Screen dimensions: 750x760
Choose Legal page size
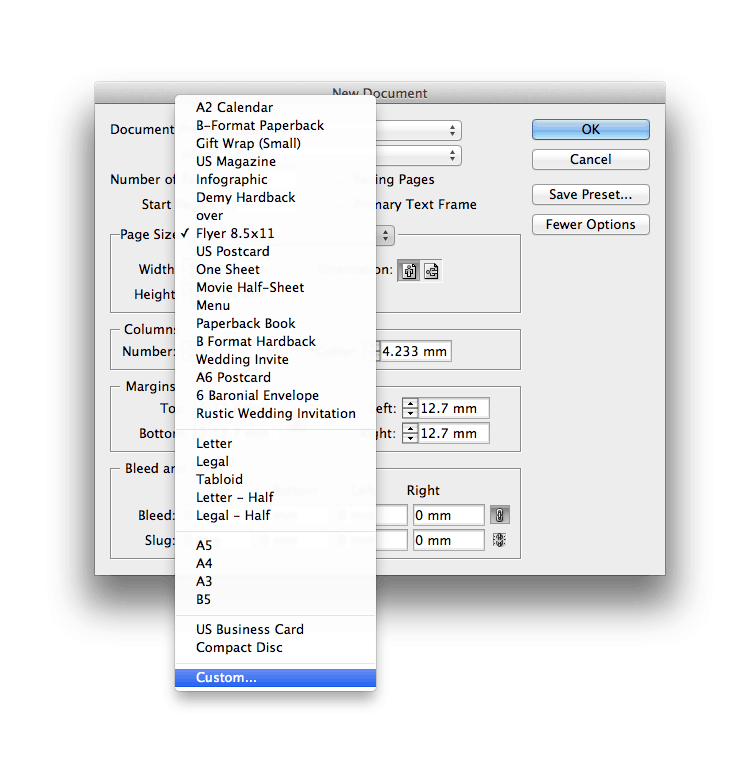(x=275, y=461)
